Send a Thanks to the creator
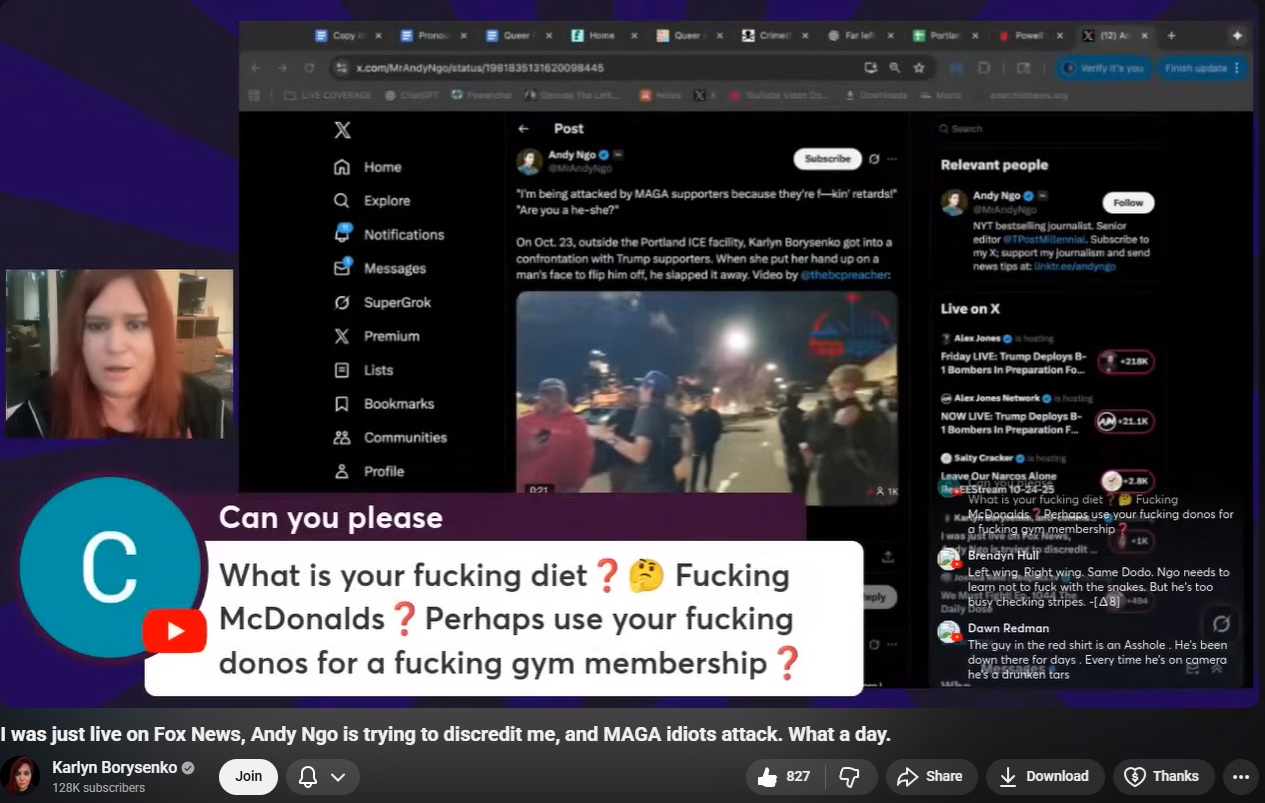 tap(1162, 776)
